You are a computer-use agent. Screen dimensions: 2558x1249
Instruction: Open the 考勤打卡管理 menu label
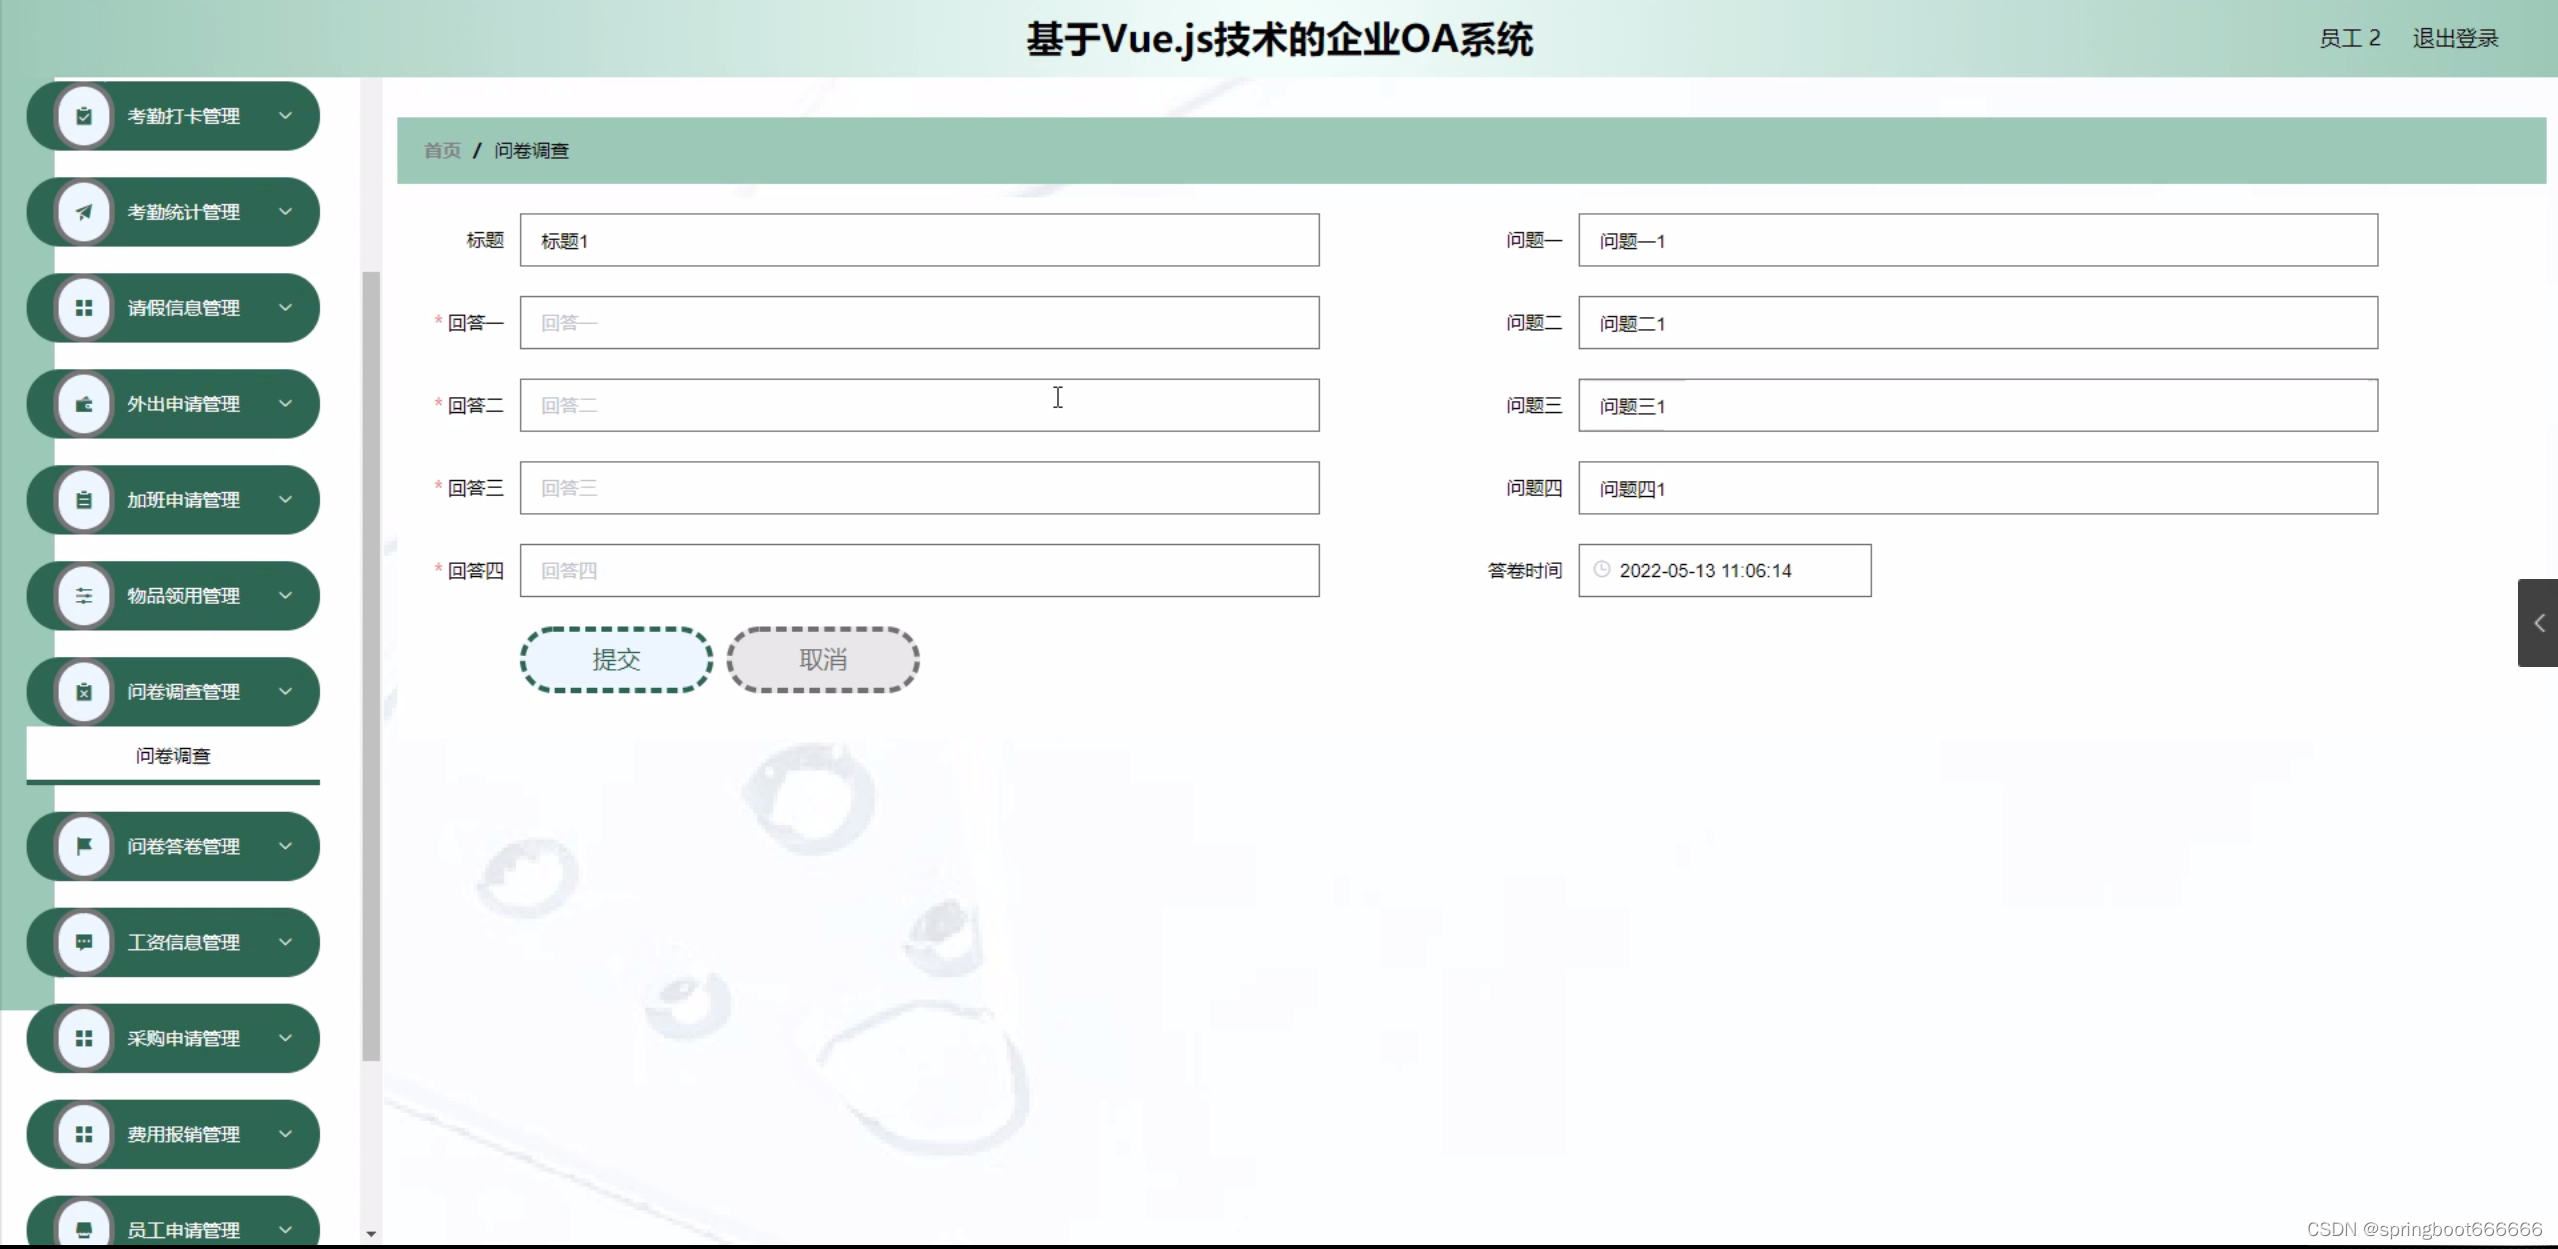[x=183, y=116]
